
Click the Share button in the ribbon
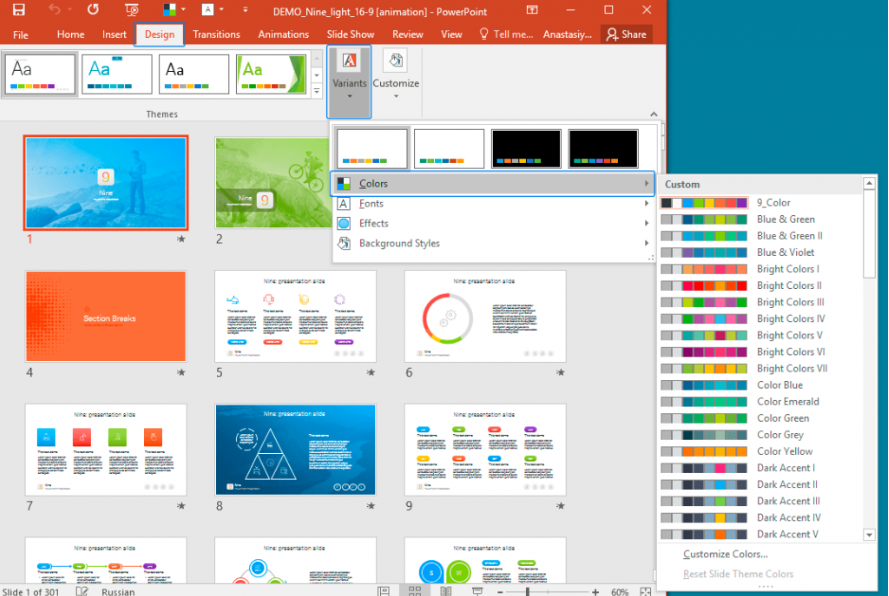coord(628,33)
